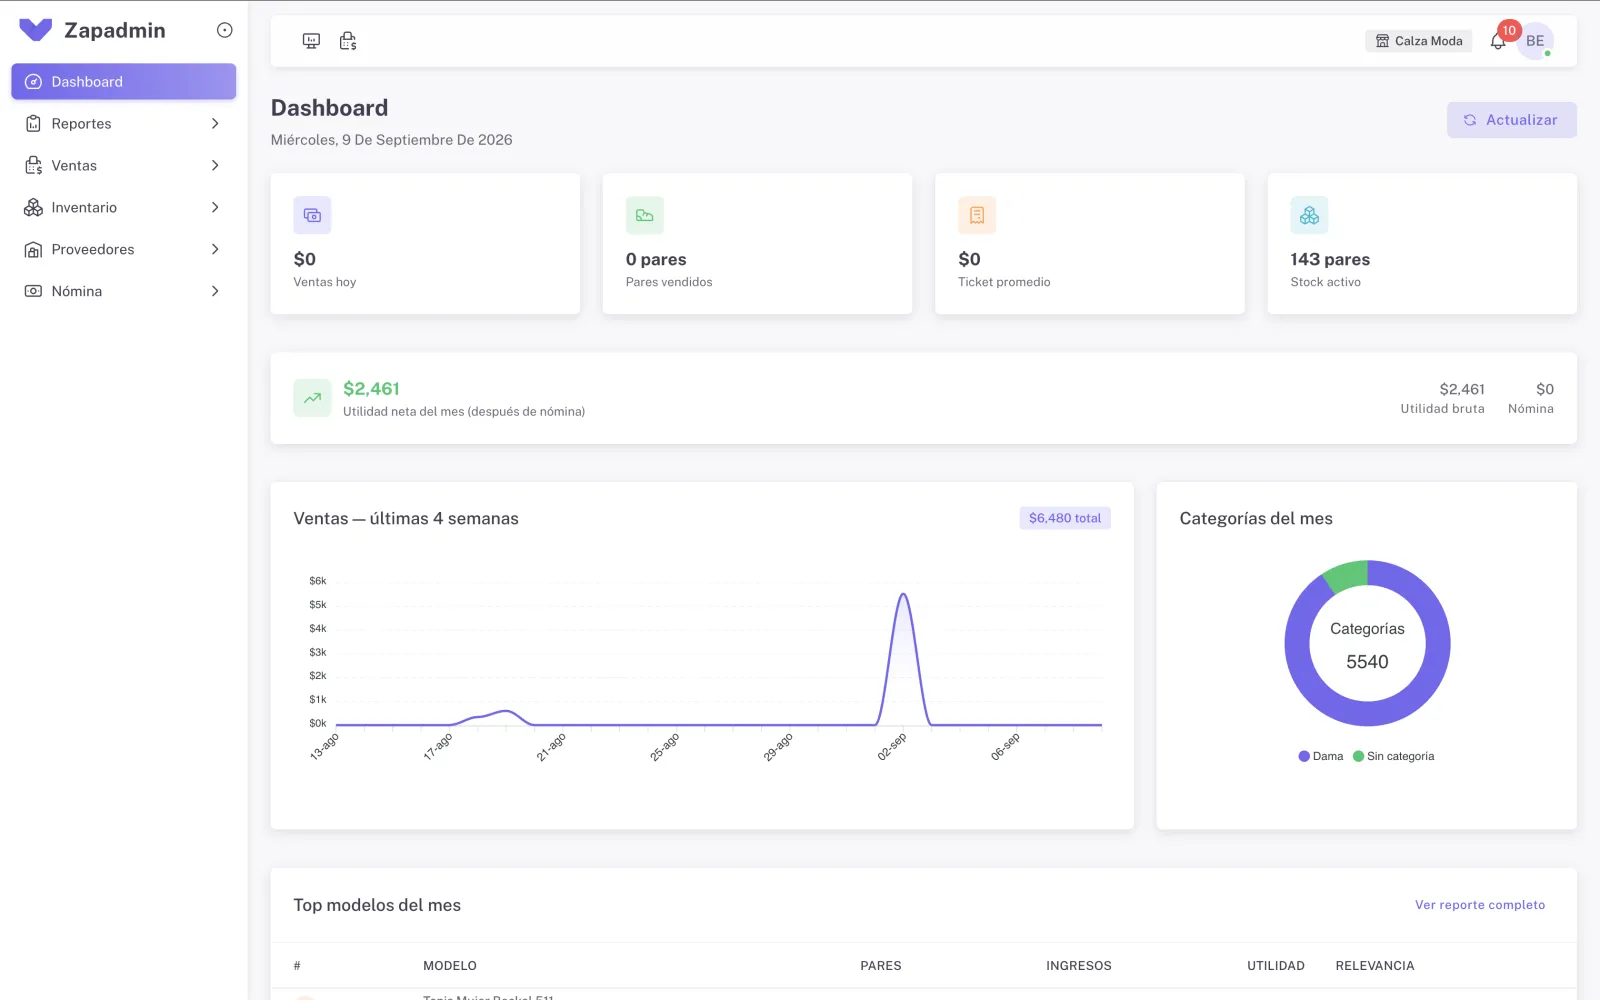
Task: Click the Ticket promedio receipt icon
Action: click(977, 215)
